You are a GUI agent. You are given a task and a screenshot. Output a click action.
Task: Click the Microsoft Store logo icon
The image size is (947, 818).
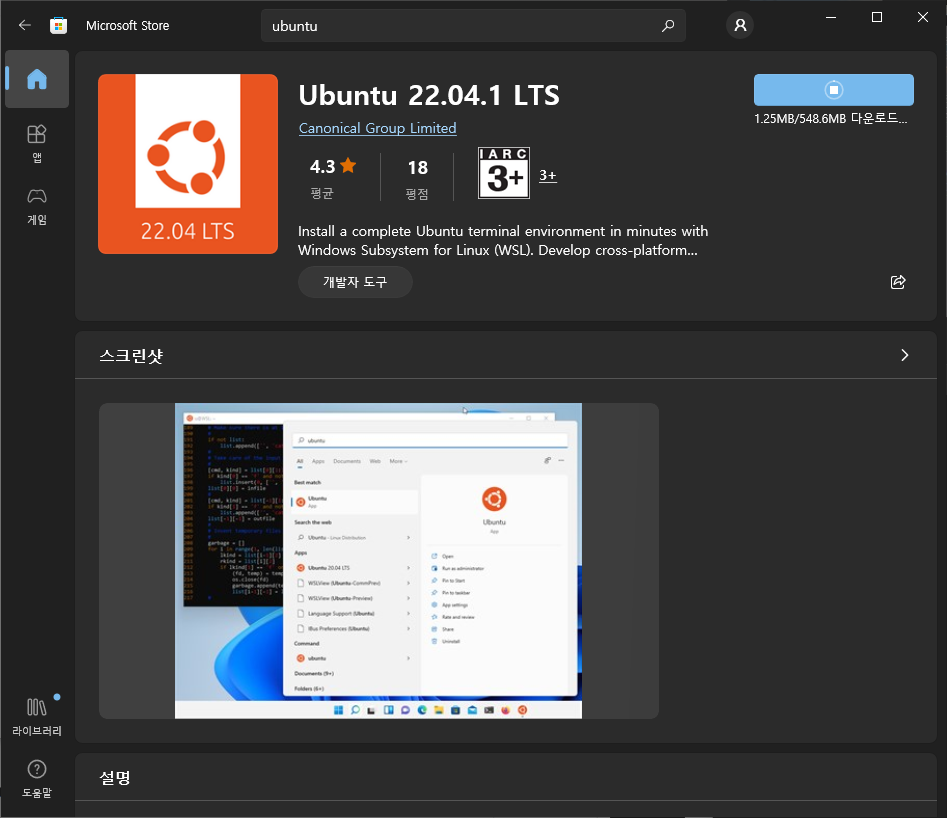point(59,25)
